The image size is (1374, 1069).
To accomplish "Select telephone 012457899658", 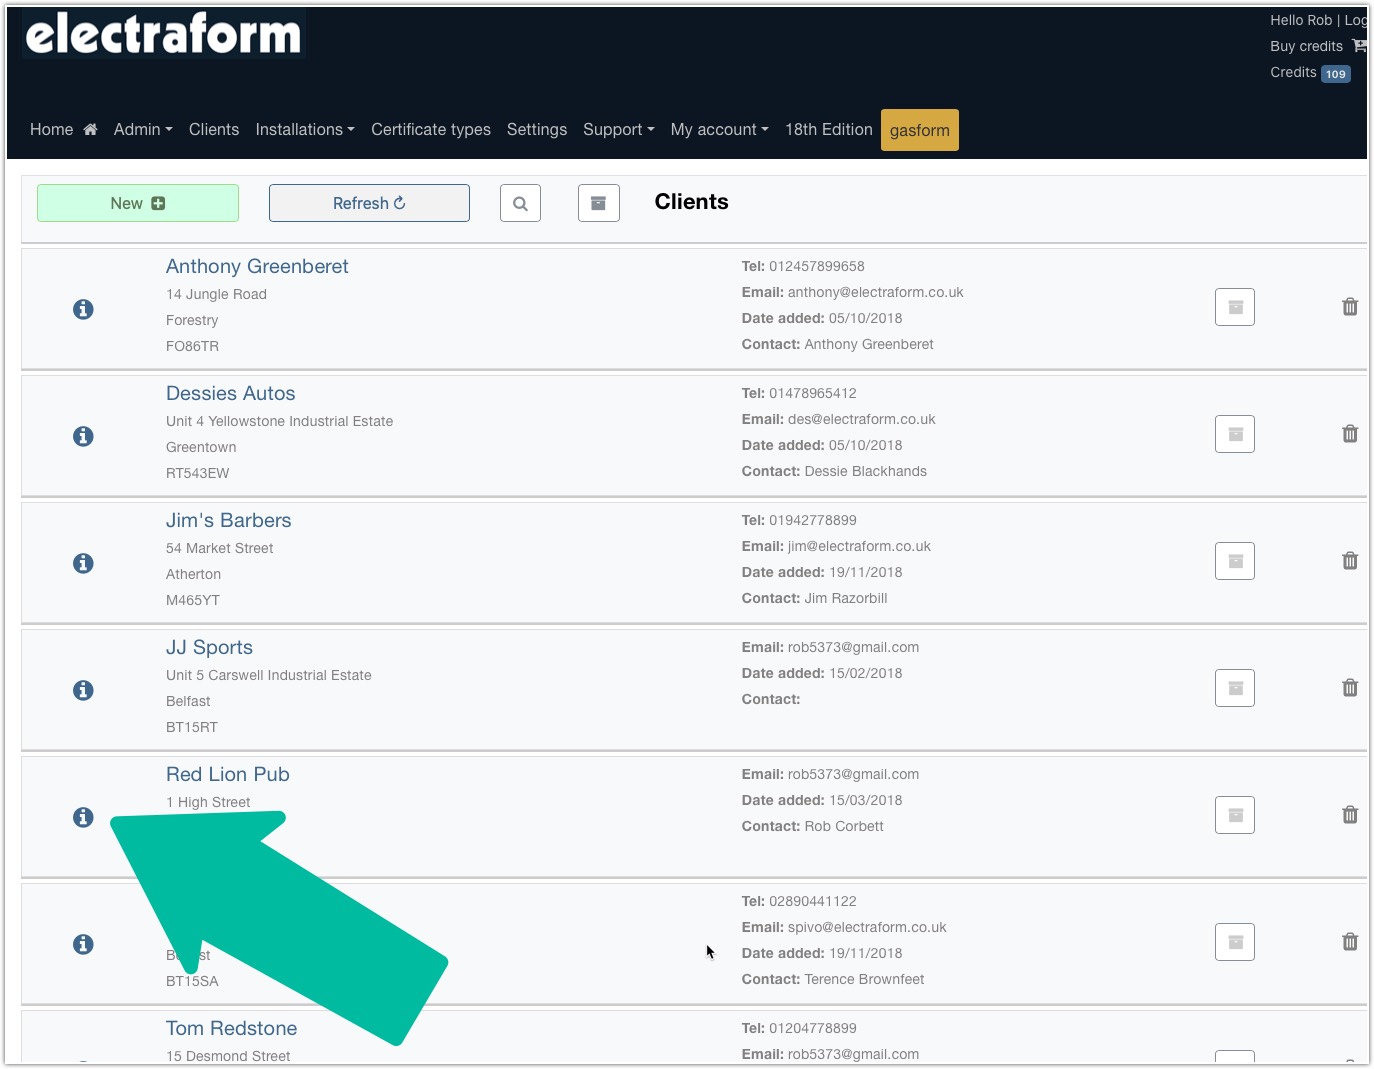I will (x=817, y=266).
